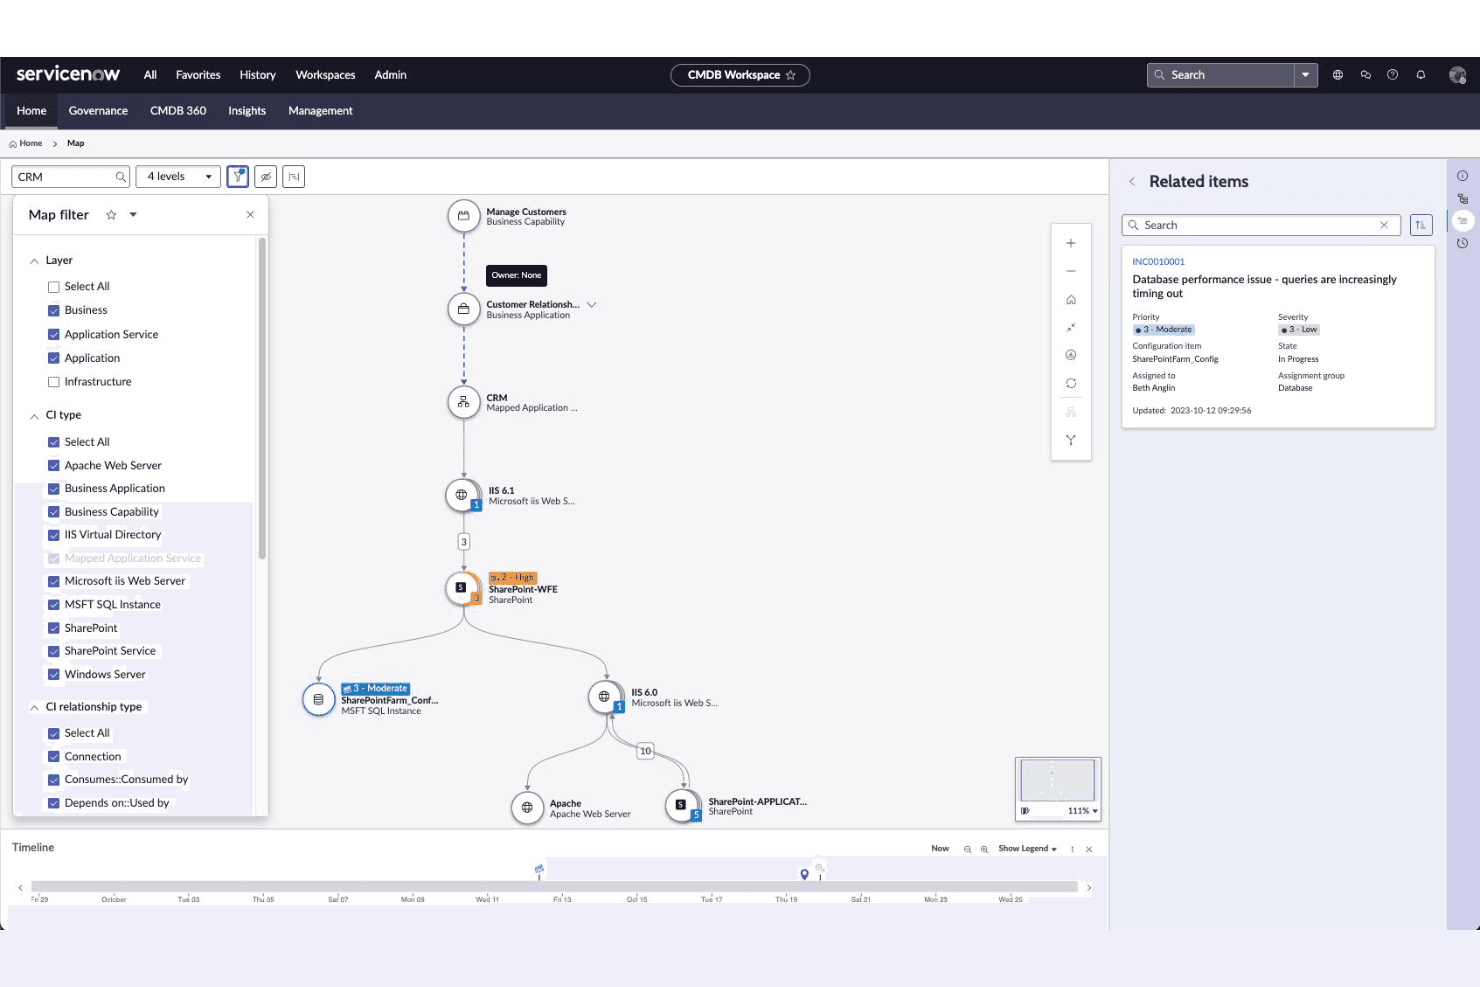
Task: Open the global Search dropdown arrow
Action: pos(1305,75)
